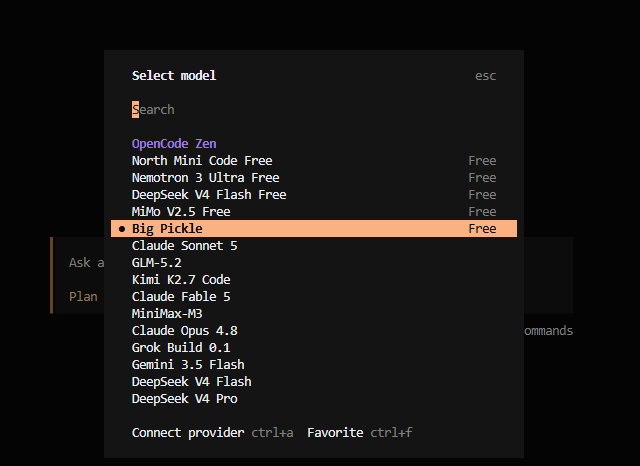Image resolution: width=640 pixels, height=466 pixels.
Task: Click the Favorite action
Action: coord(335,433)
